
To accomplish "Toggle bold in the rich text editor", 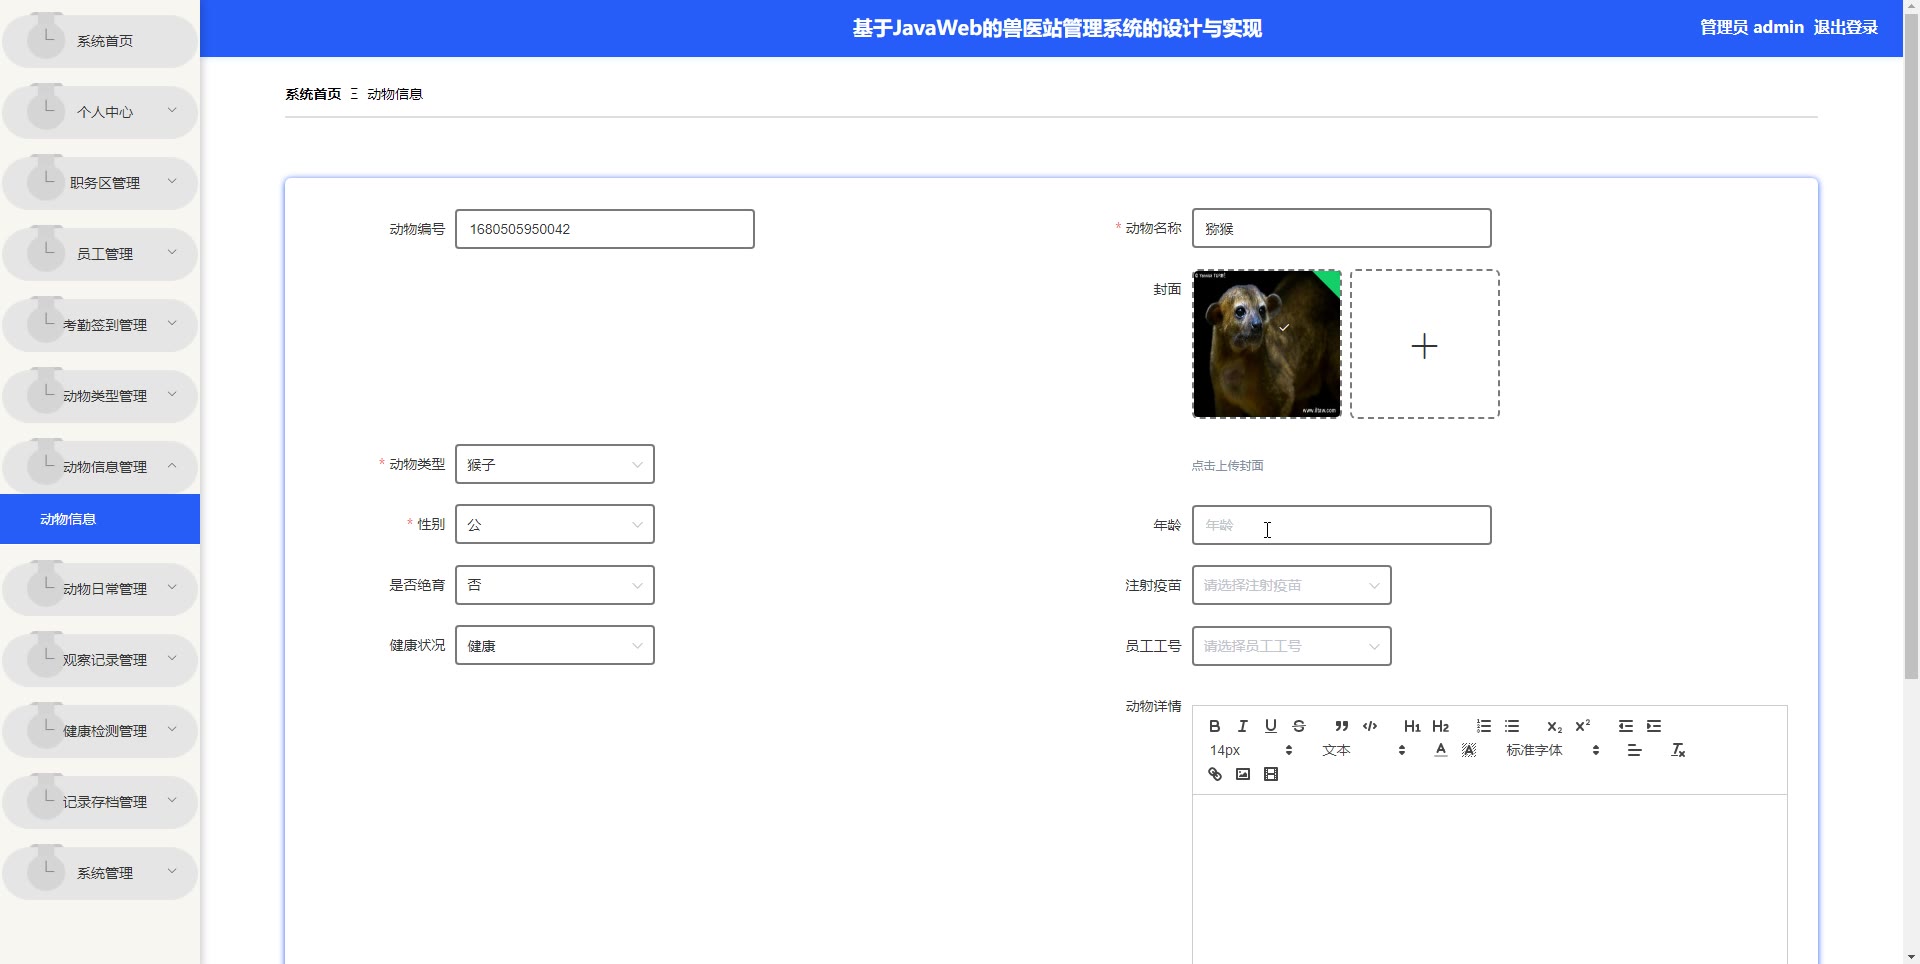I will (x=1214, y=726).
